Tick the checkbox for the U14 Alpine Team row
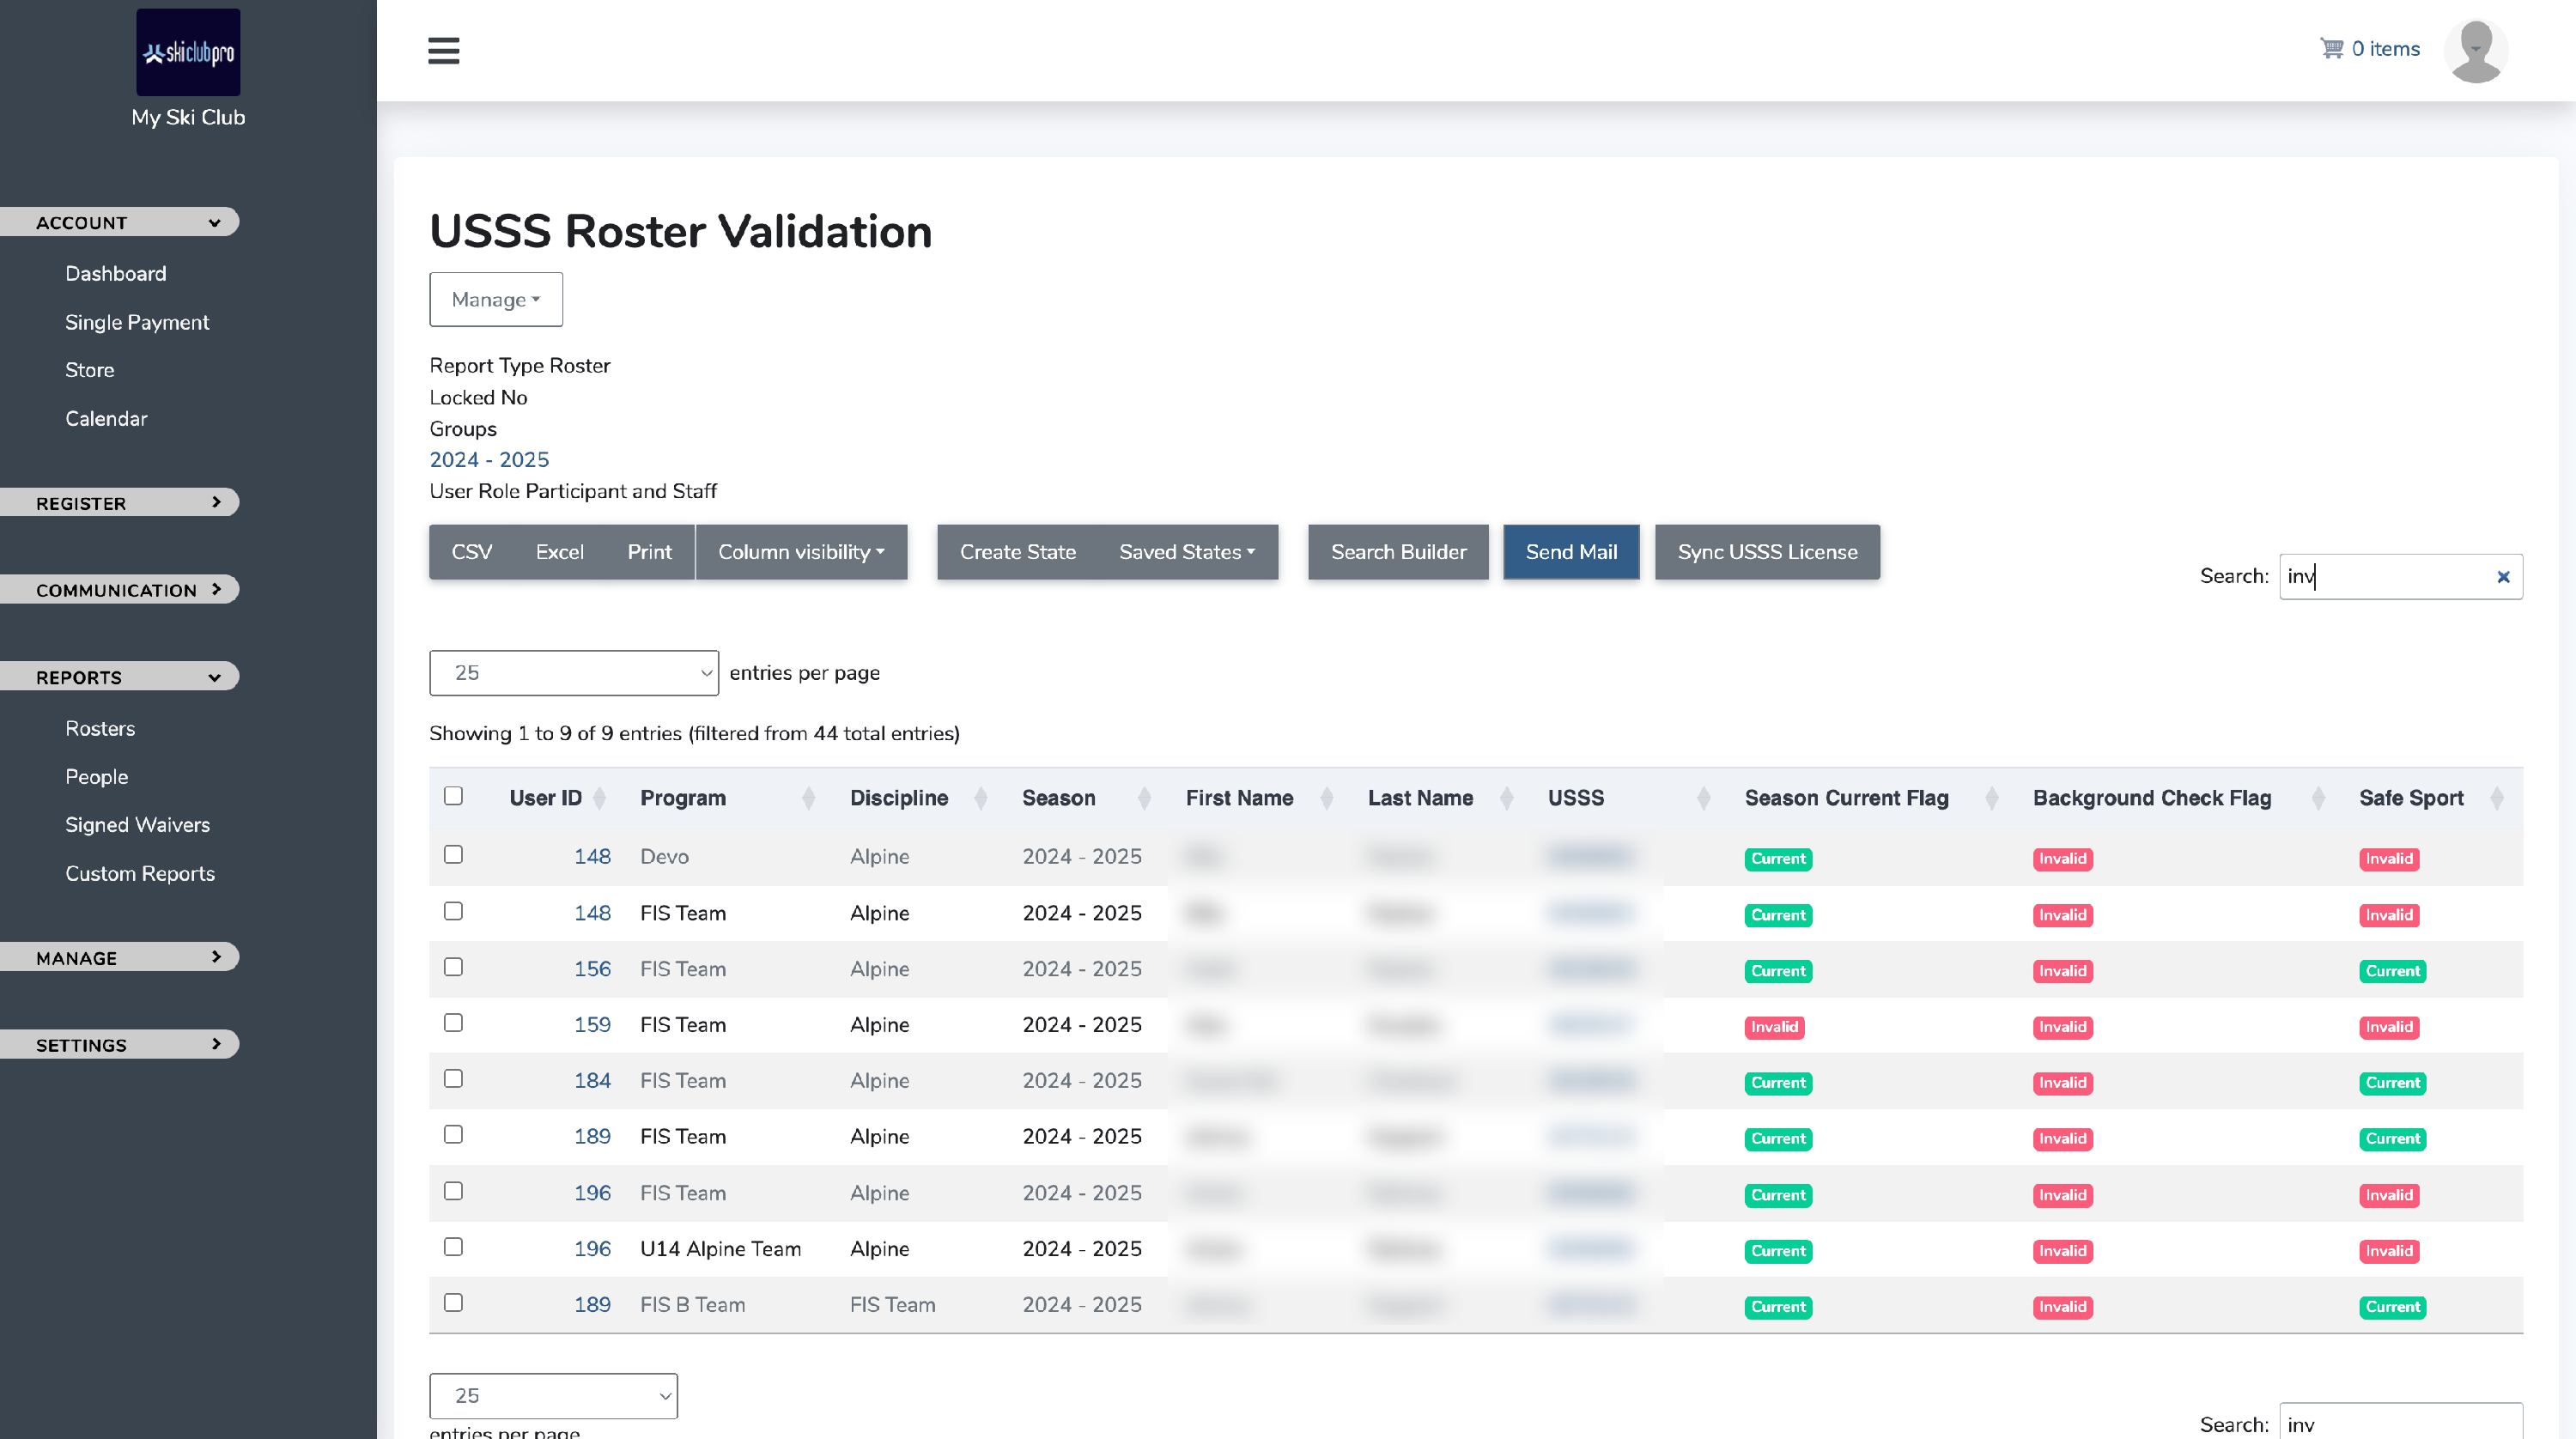Screen dimensions: 2576x1439 click(x=453, y=1247)
